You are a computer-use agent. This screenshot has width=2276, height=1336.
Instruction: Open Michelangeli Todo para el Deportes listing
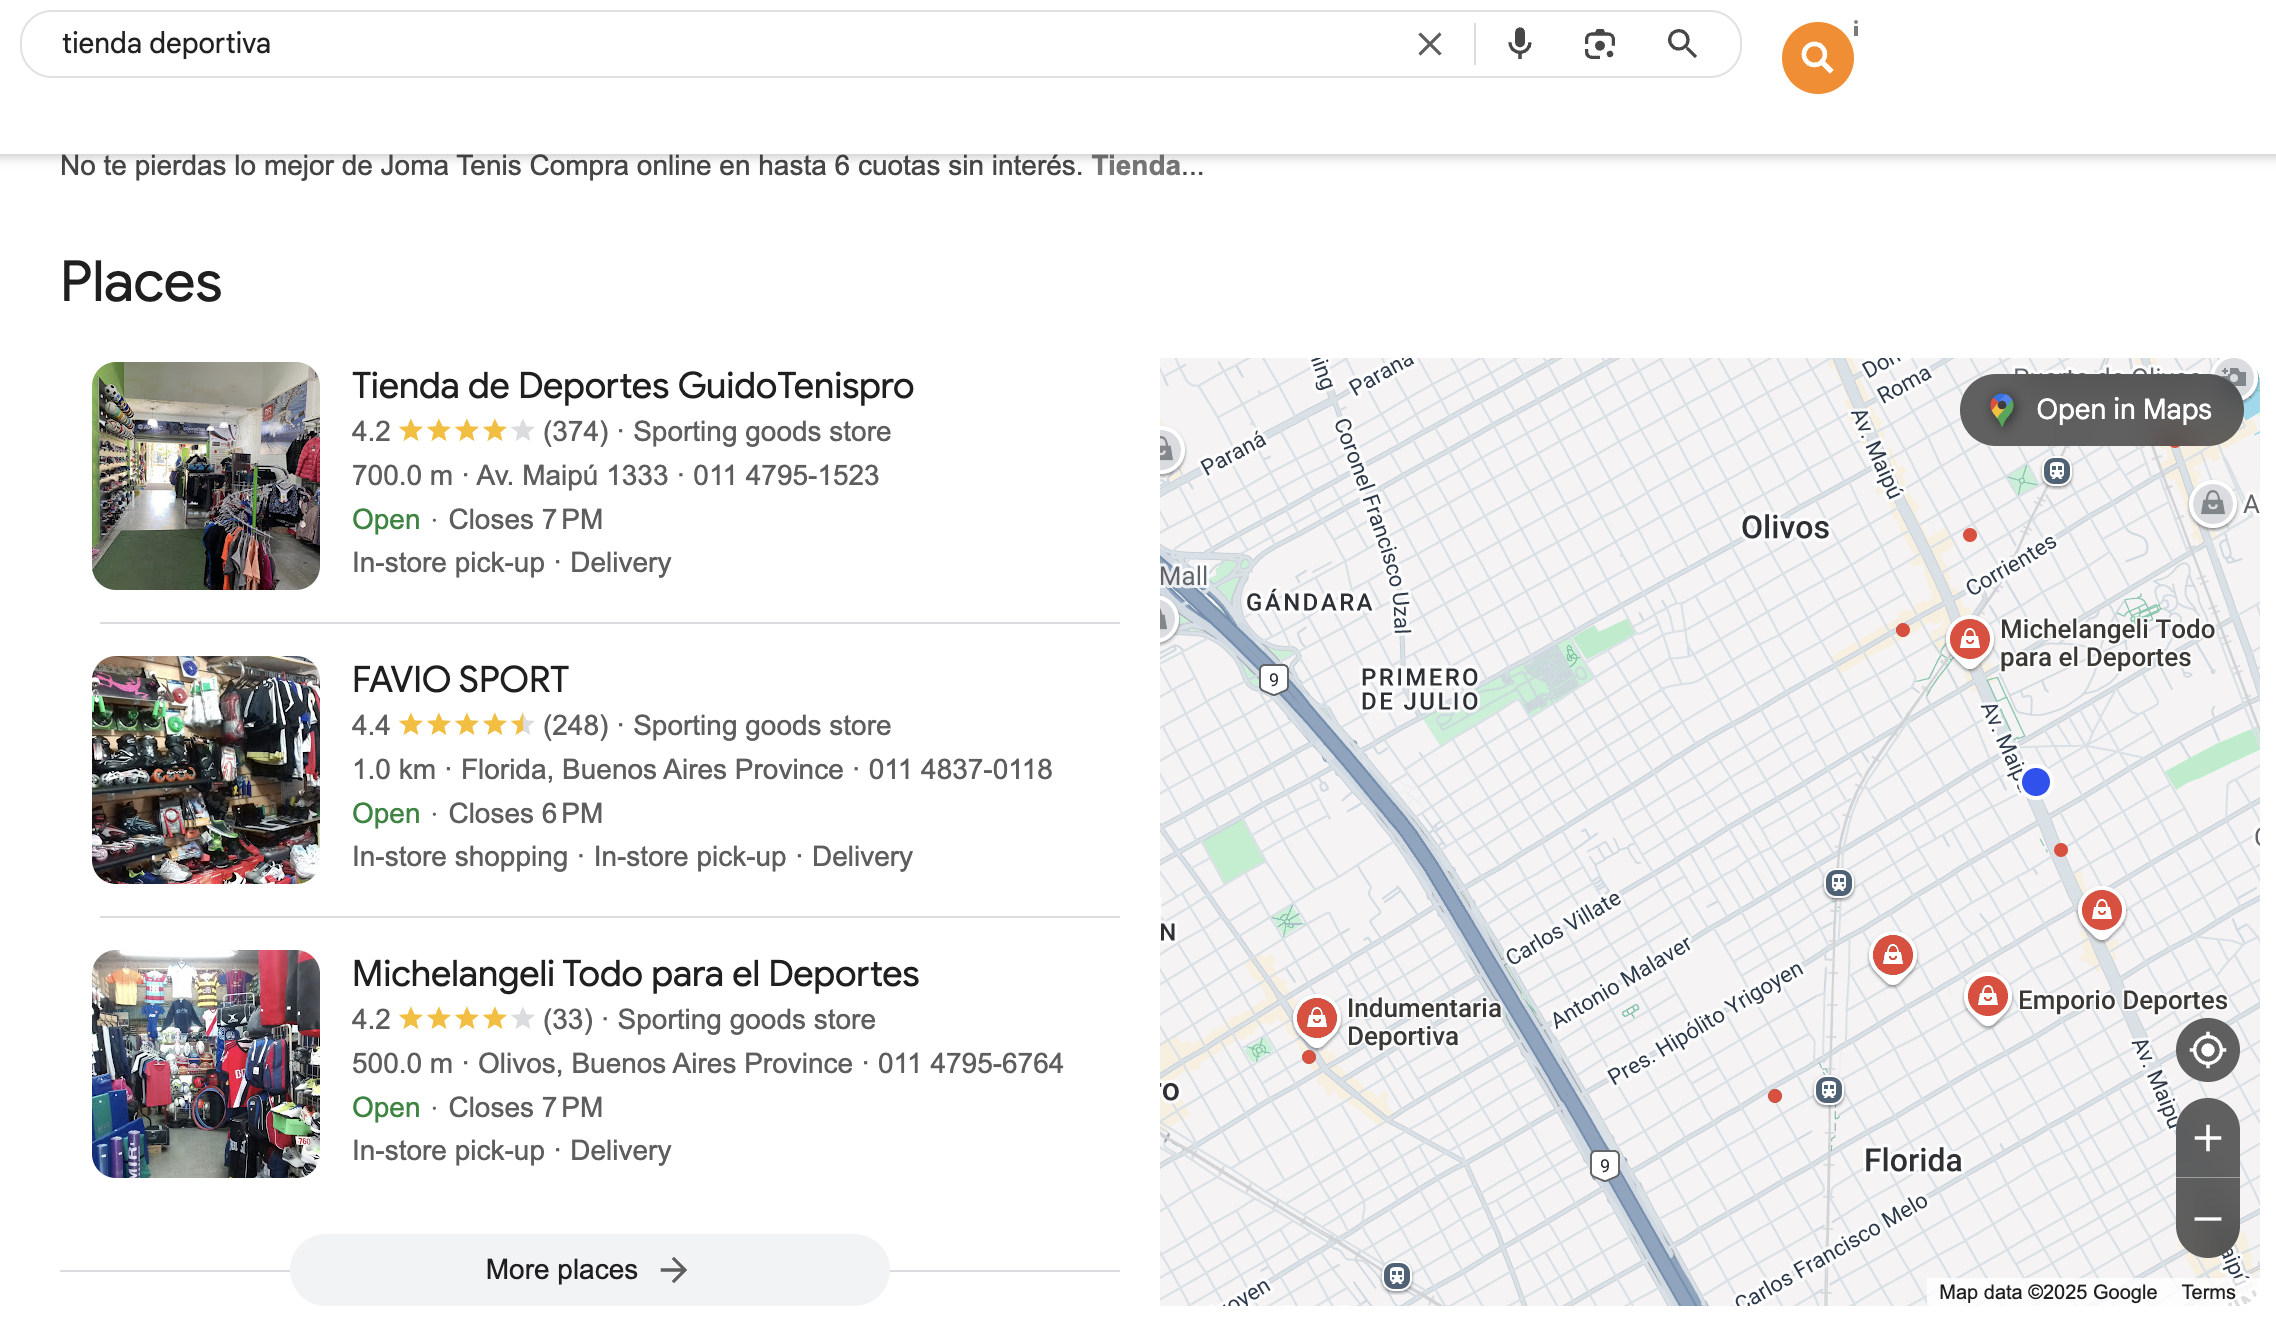coord(635,974)
